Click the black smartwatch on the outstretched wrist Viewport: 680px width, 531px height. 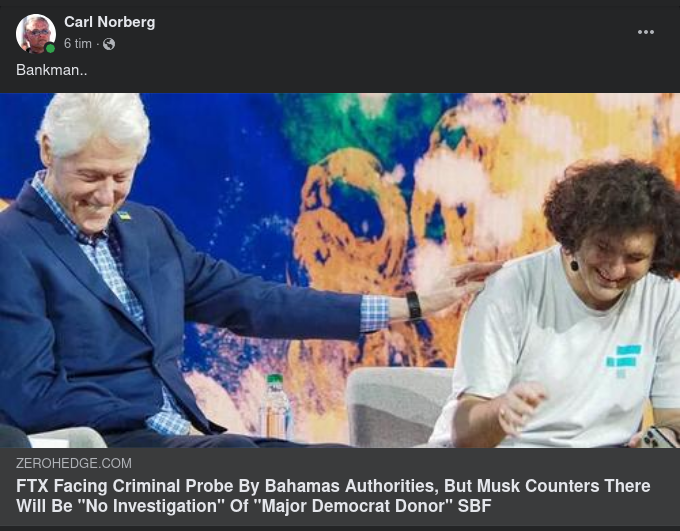[413, 305]
